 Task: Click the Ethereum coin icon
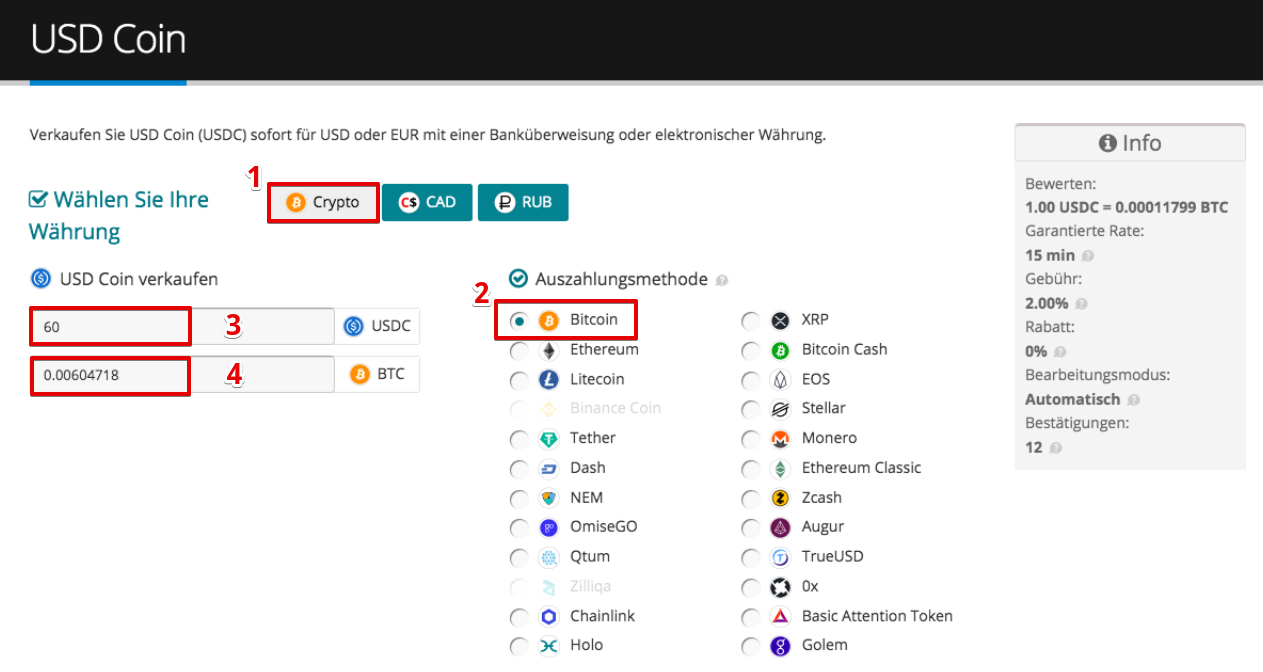548,351
